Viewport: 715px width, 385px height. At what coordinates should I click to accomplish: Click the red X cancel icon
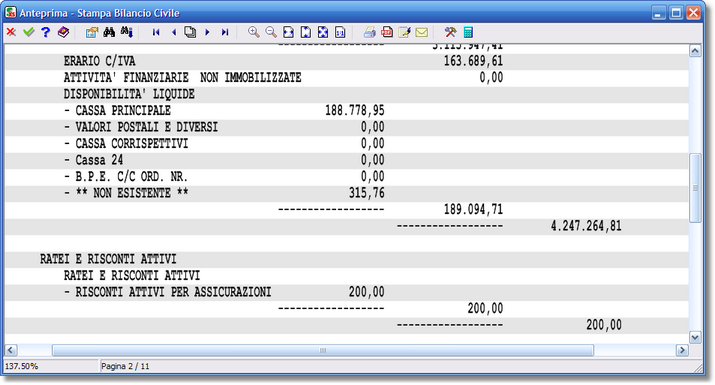[11, 32]
